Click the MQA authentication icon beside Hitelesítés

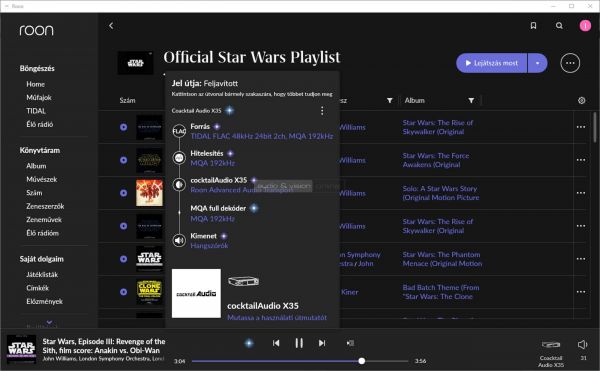[x=179, y=158]
